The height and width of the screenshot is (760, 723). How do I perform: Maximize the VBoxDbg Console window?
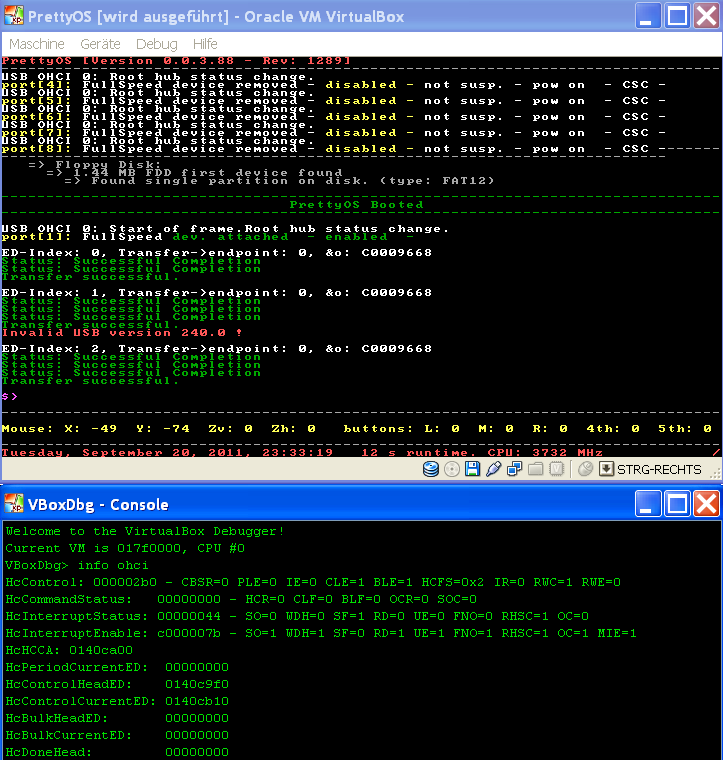pos(677,504)
